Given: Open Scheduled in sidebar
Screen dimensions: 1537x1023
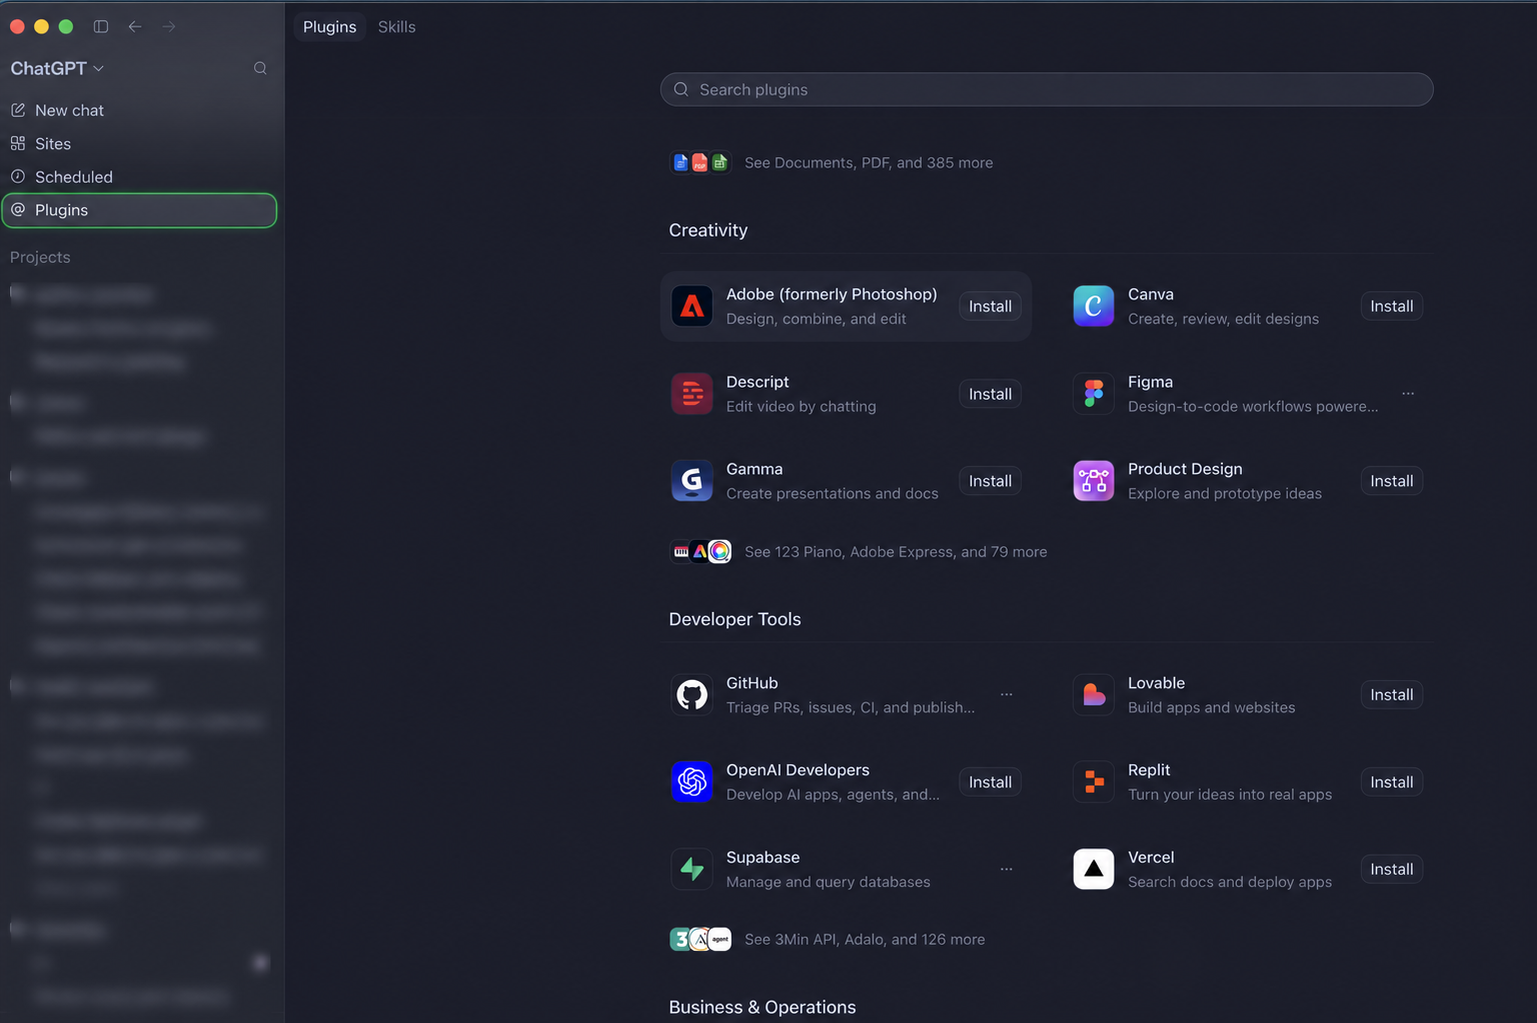Looking at the screenshot, I should click(140, 176).
